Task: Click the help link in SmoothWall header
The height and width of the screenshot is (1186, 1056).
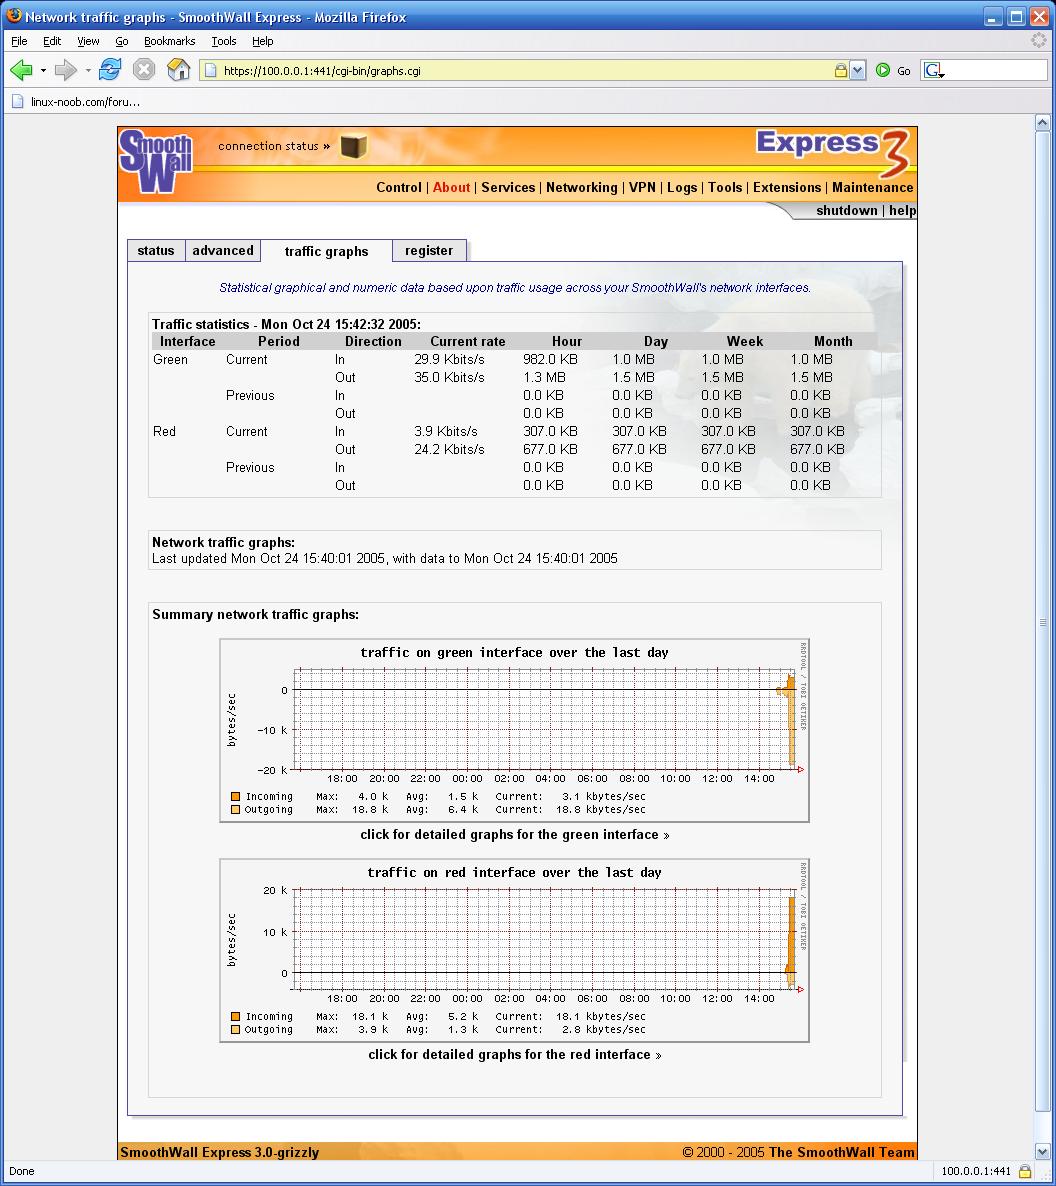Action: tap(902, 210)
